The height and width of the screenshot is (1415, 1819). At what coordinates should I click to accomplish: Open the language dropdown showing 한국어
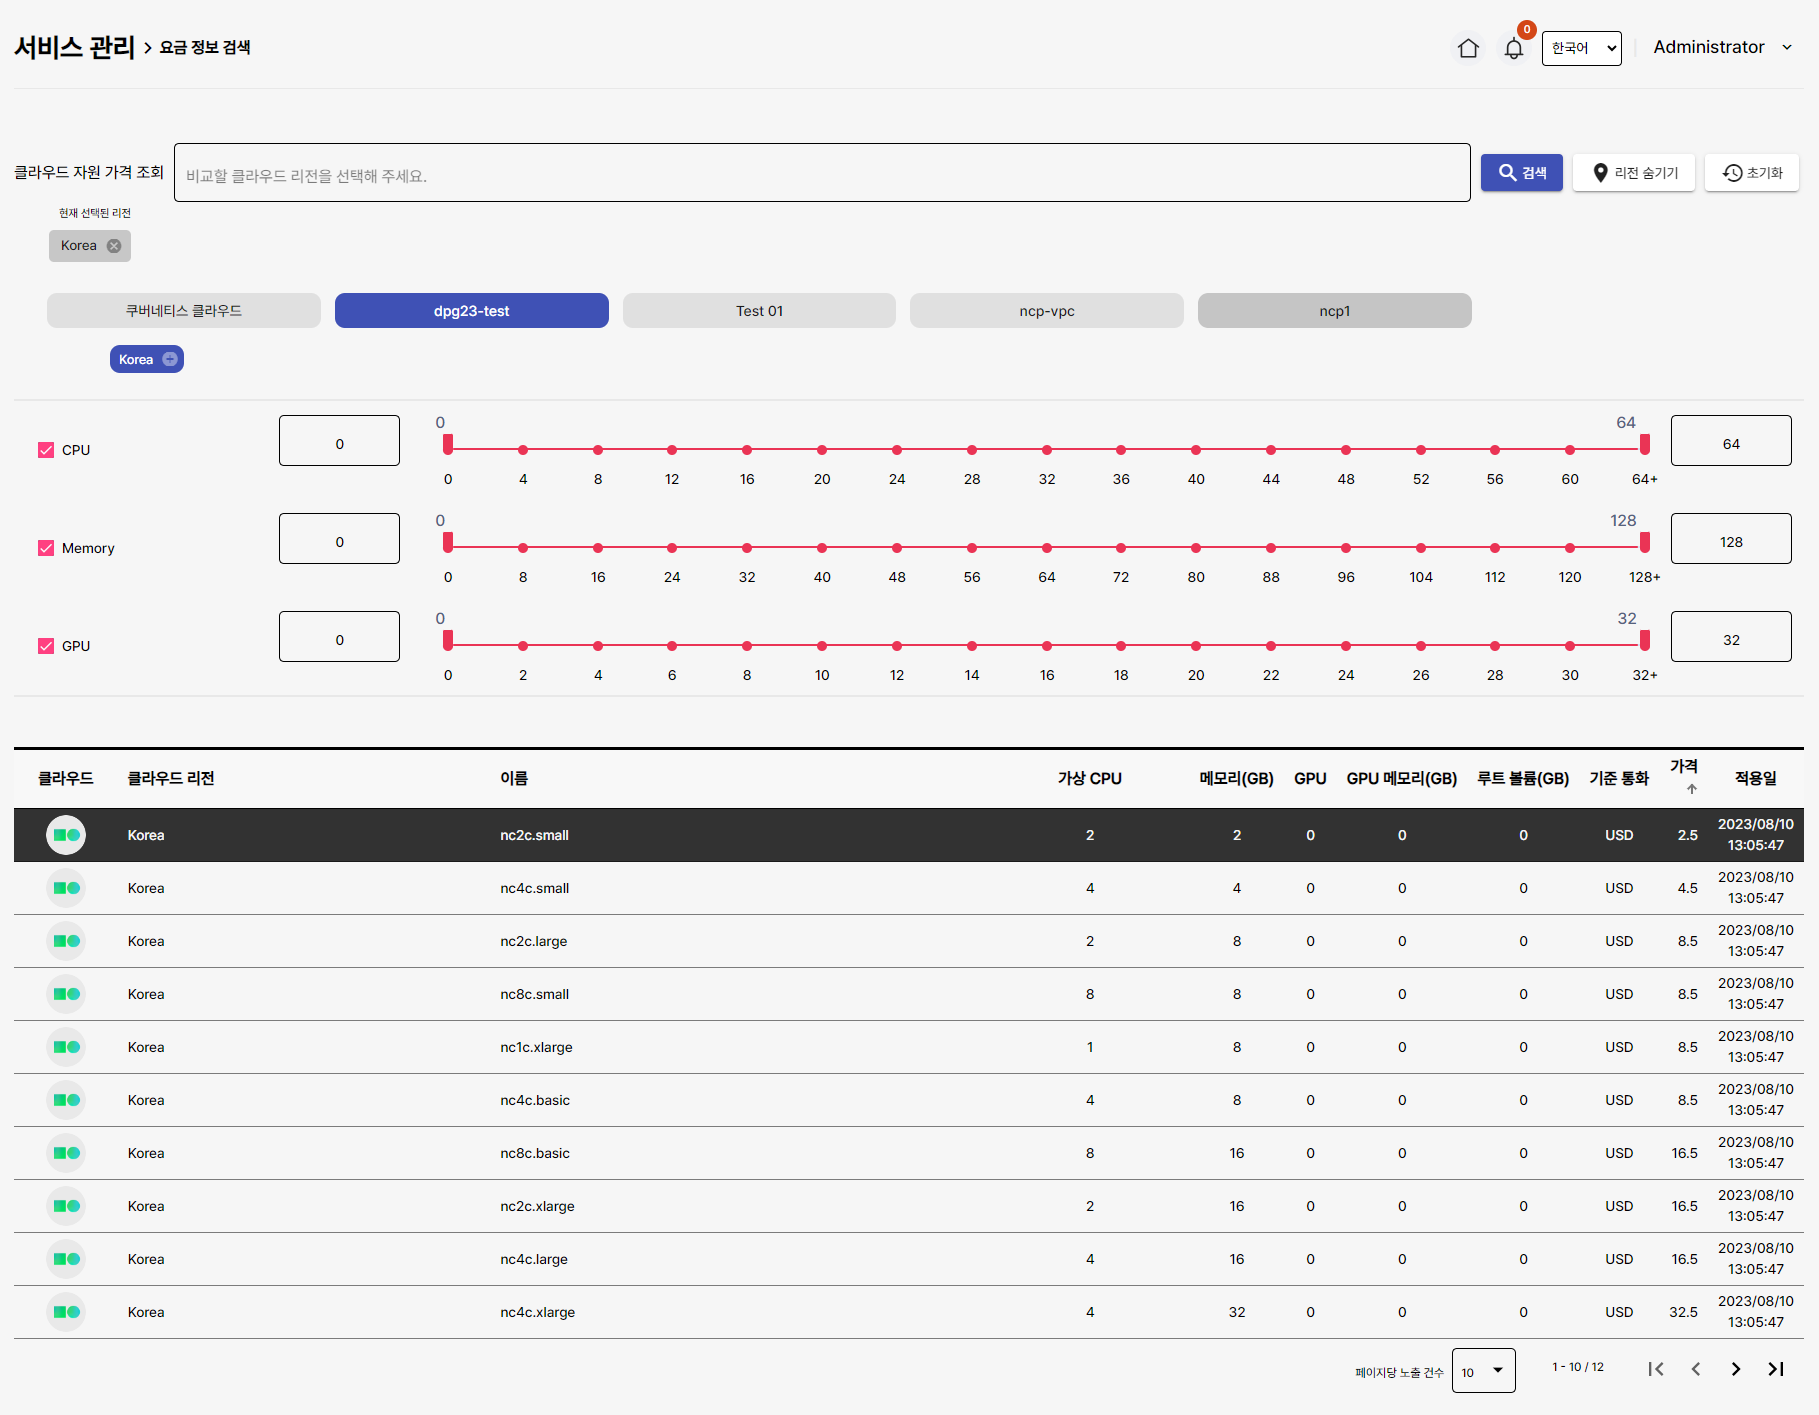1581,48
